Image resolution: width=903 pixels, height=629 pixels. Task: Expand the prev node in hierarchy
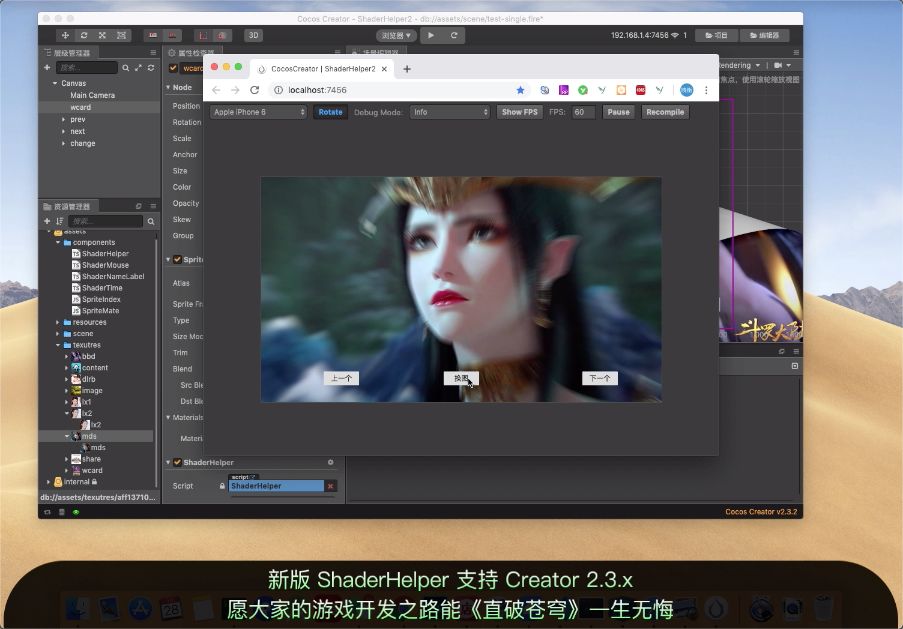pyautogui.click(x=63, y=119)
